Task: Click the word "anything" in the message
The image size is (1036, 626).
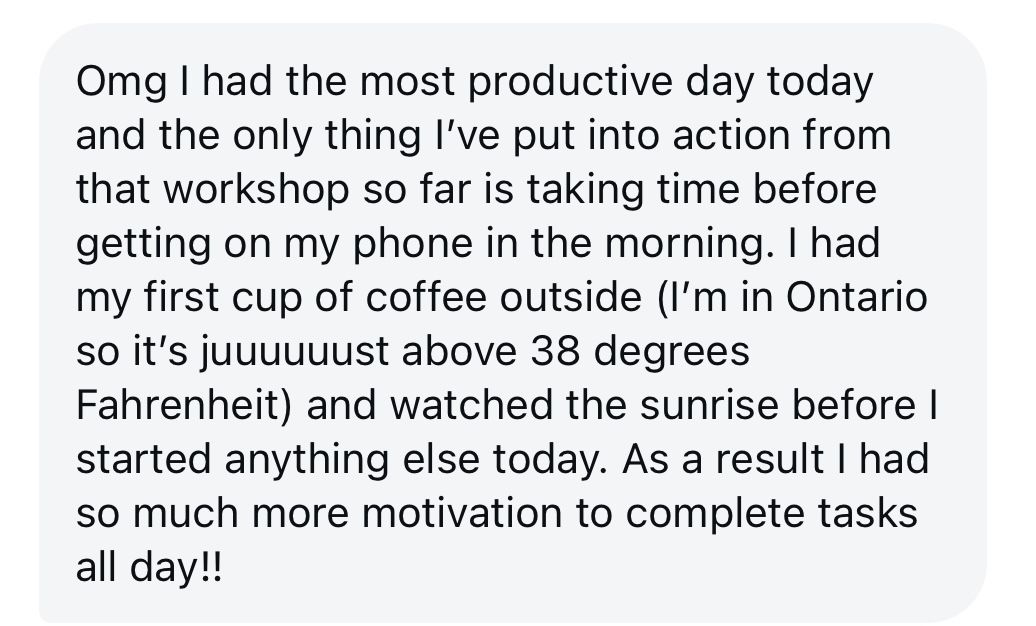Action: click(x=307, y=459)
